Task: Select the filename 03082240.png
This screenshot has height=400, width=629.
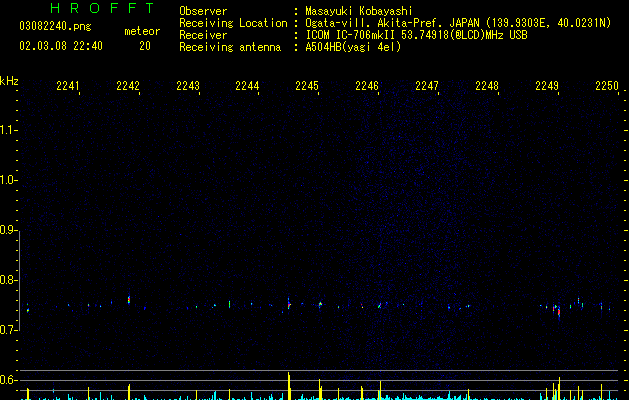Action: (55, 27)
